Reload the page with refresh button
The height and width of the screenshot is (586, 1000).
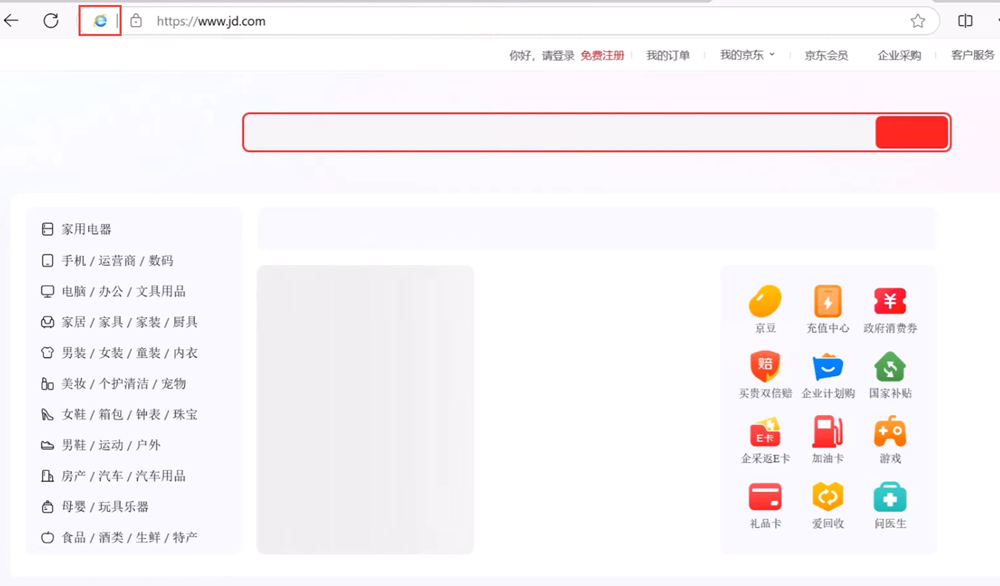(50, 21)
